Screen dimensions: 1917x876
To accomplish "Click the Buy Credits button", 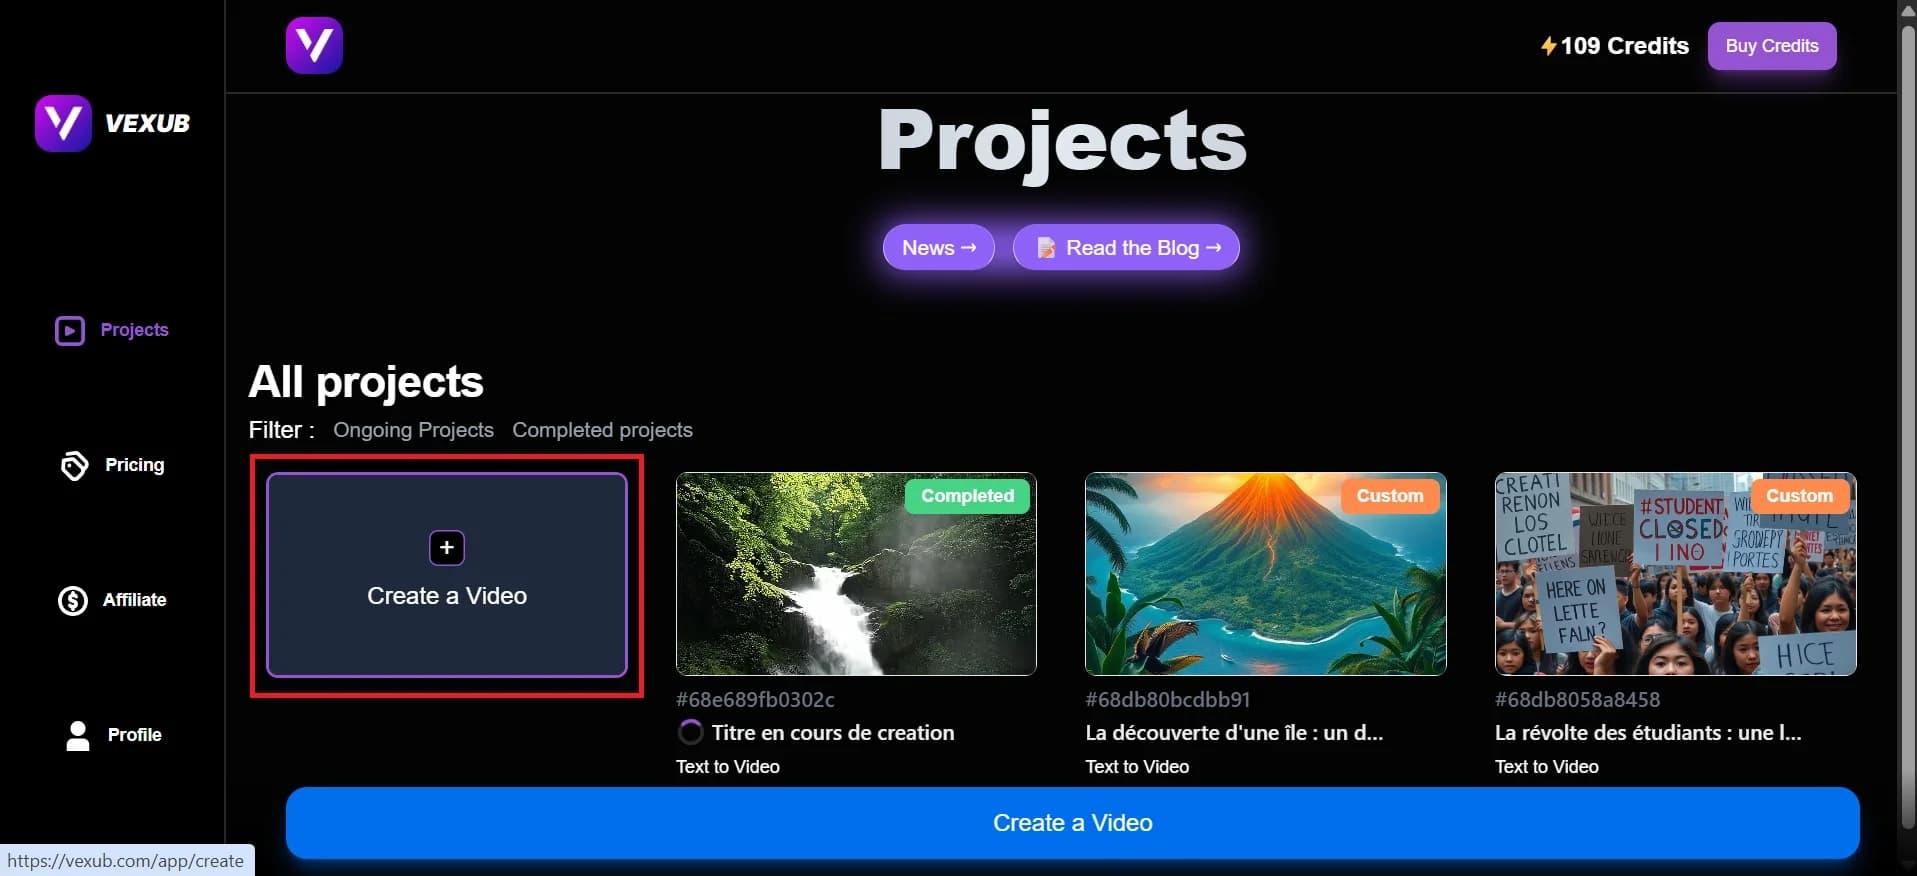I will coord(1772,46).
